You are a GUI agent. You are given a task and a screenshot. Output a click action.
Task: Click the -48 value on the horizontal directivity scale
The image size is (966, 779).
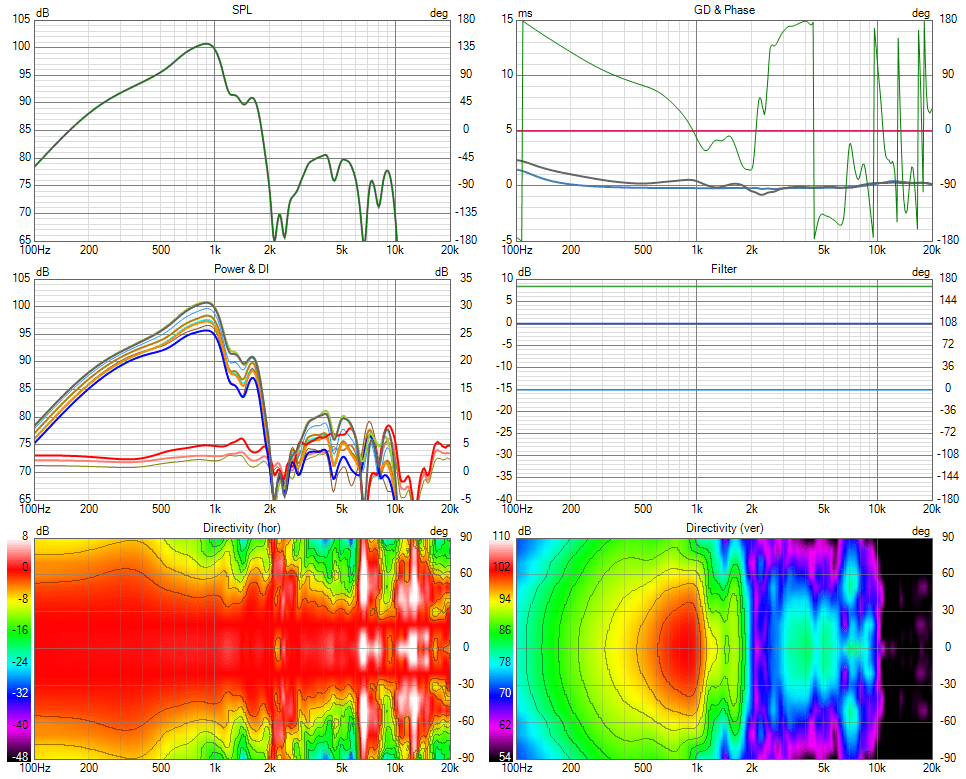tap(20, 756)
